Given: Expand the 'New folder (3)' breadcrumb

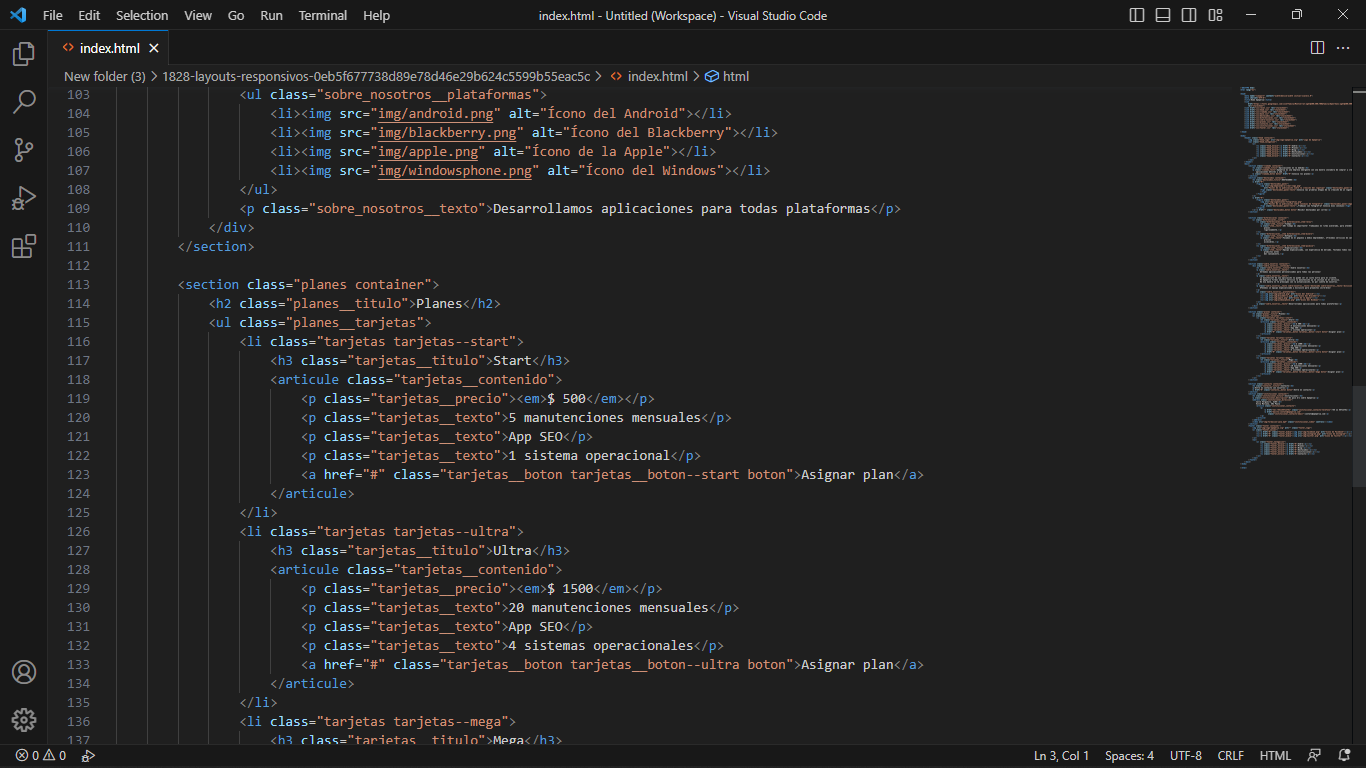Looking at the screenshot, I should pos(104,76).
